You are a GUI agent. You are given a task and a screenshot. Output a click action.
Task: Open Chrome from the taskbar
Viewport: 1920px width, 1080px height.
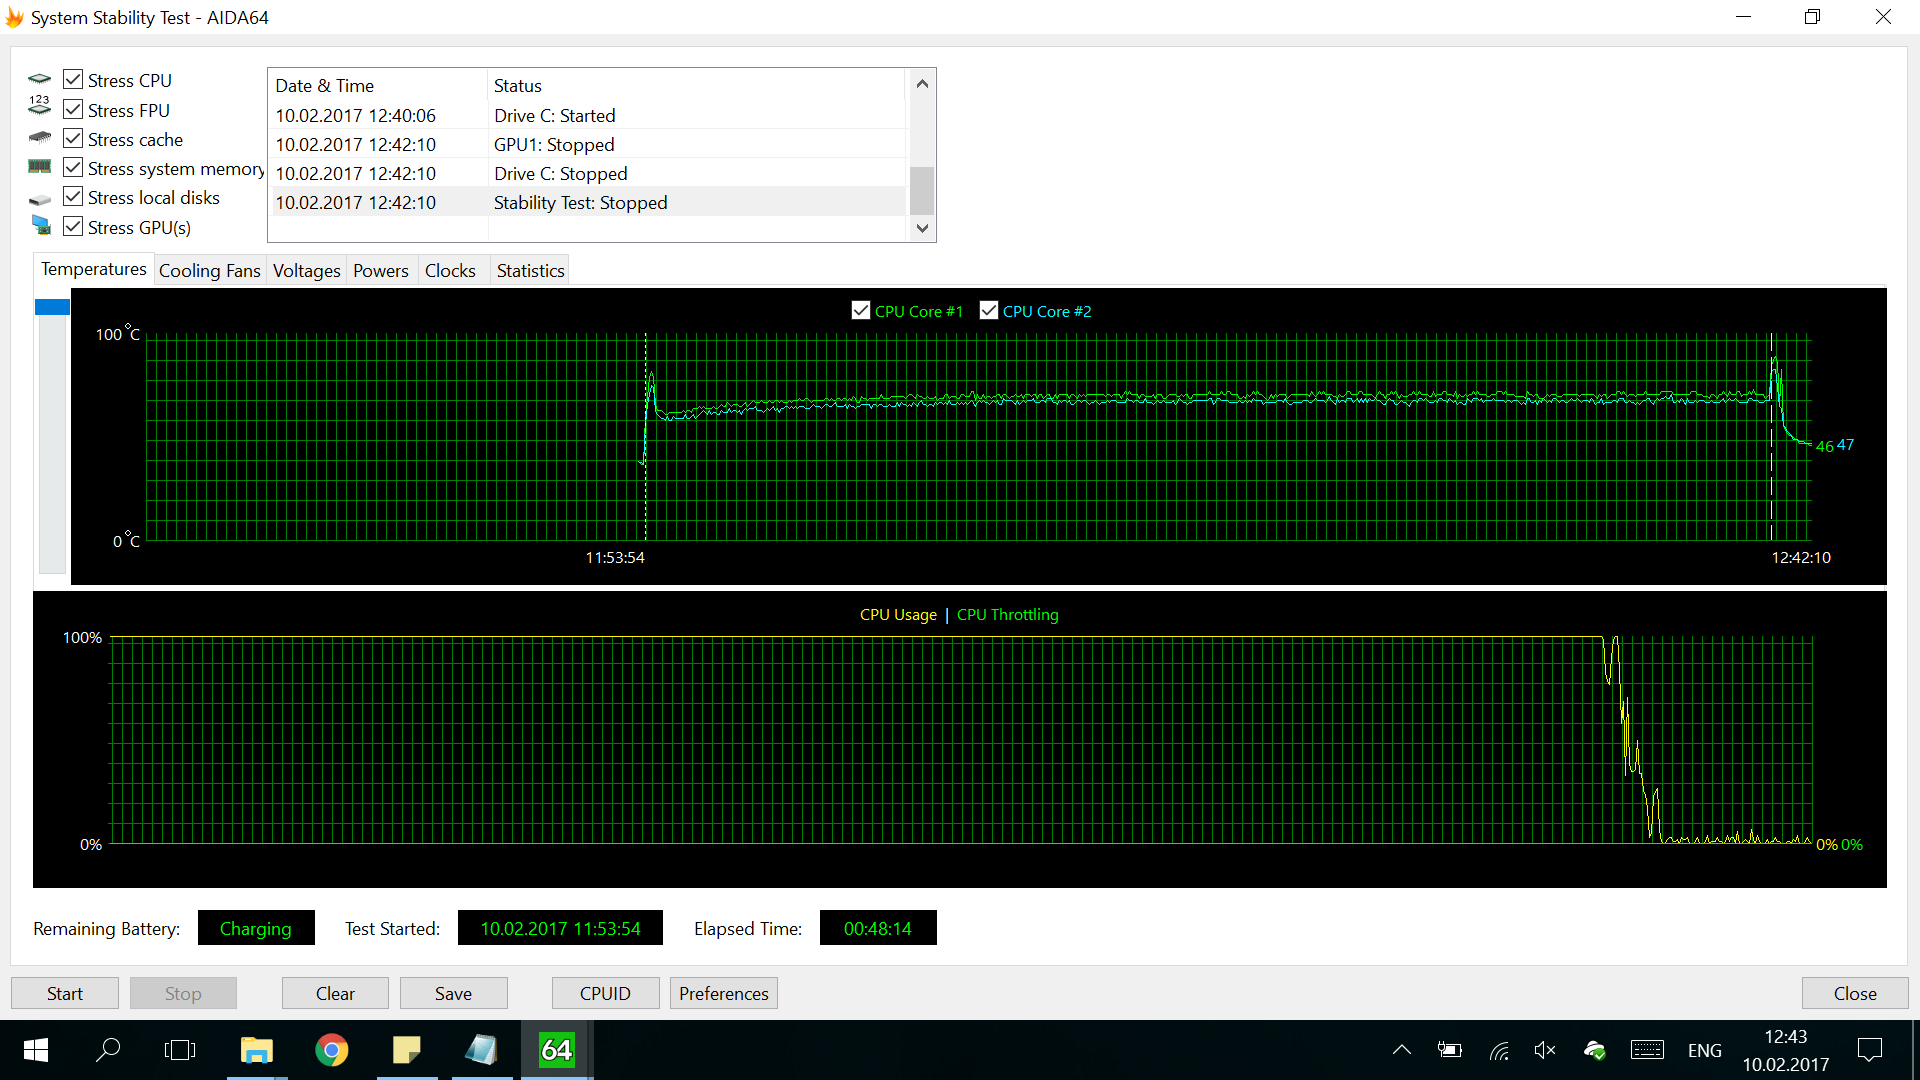pos(331,1050)
